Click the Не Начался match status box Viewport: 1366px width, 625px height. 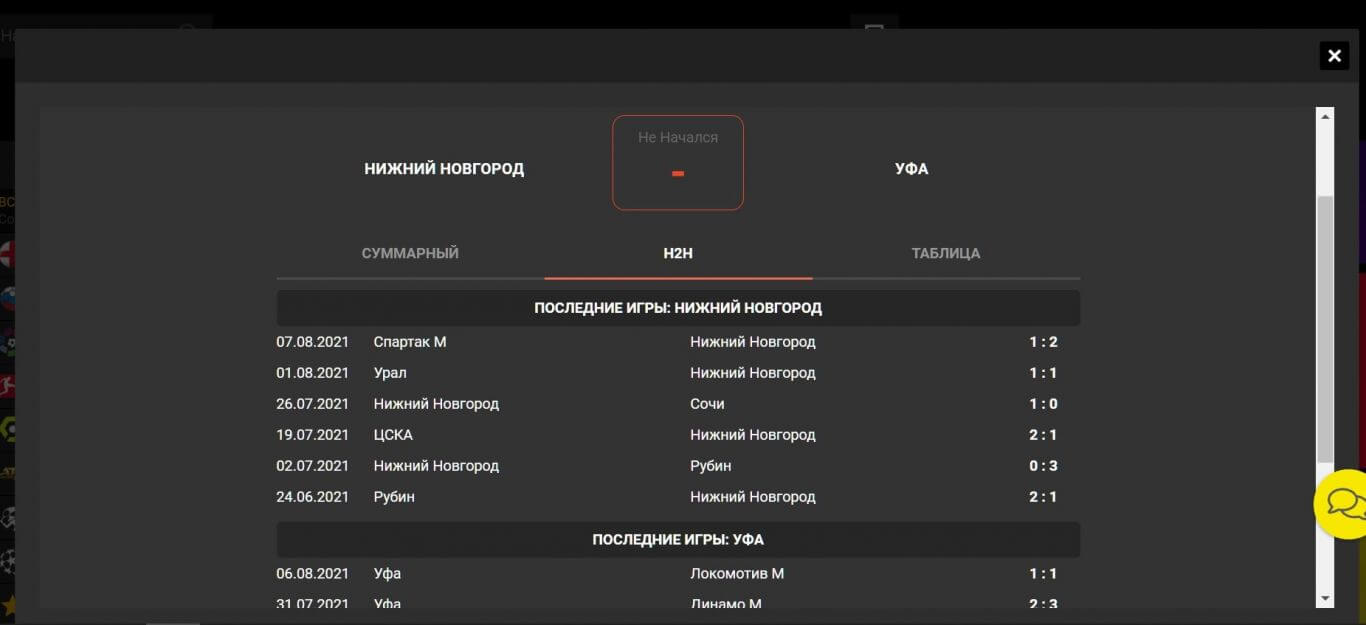click(678, 162)
